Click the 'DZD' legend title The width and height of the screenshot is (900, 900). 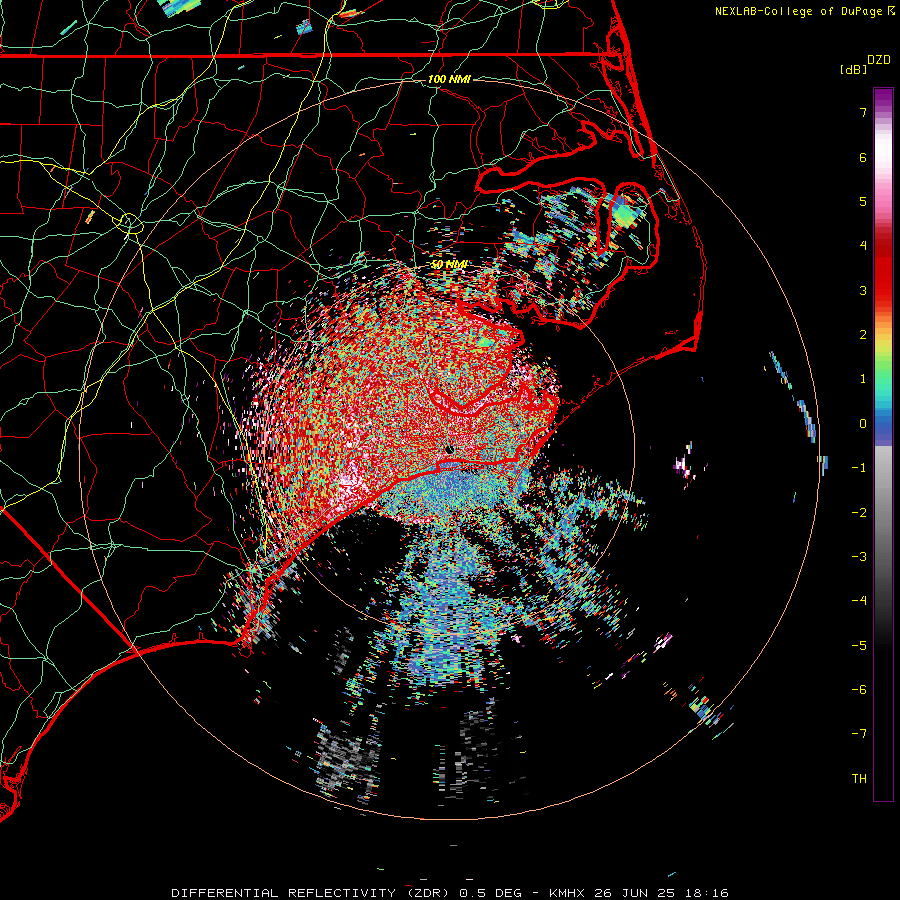879,60
